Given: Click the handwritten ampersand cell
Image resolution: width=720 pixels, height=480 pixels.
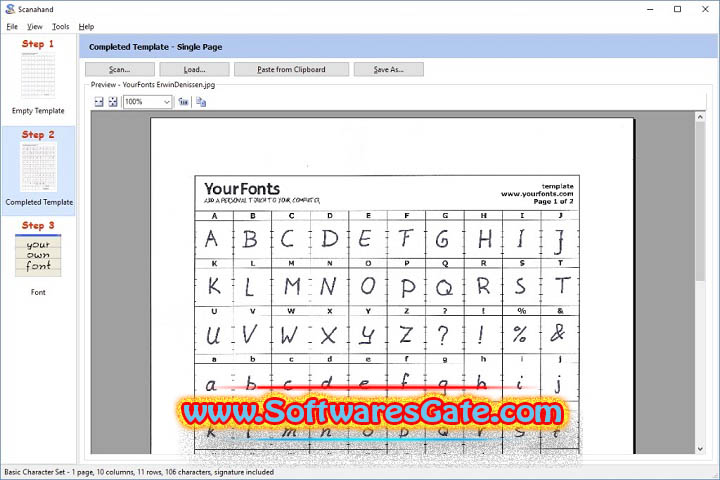Looking at the screenshot, I should coord(560,334).
